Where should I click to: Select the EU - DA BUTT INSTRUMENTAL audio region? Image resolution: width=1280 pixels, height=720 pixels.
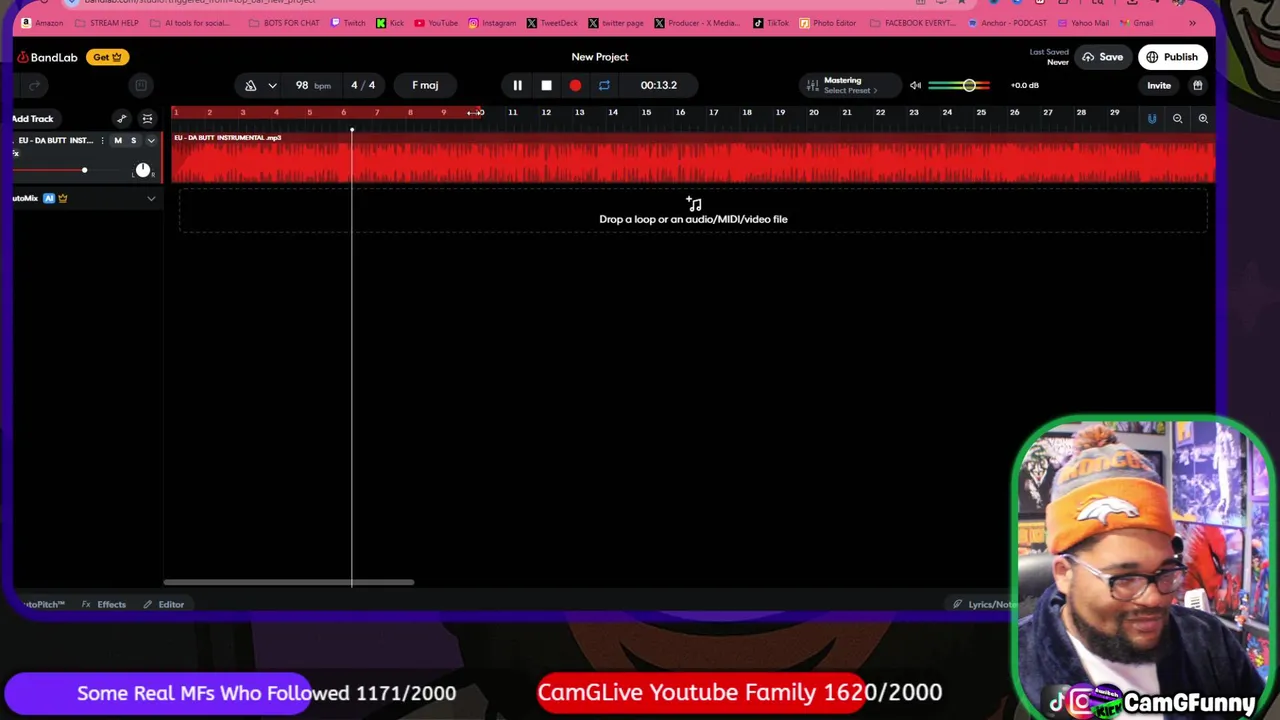(693, 158)
